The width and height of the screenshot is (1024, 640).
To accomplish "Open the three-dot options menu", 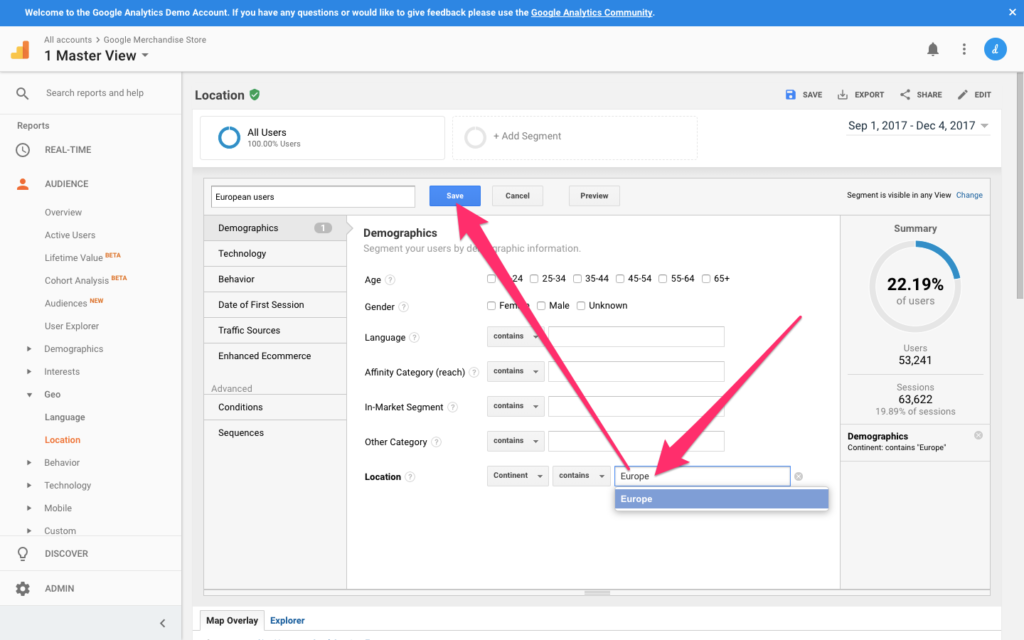I will point(964,49).
